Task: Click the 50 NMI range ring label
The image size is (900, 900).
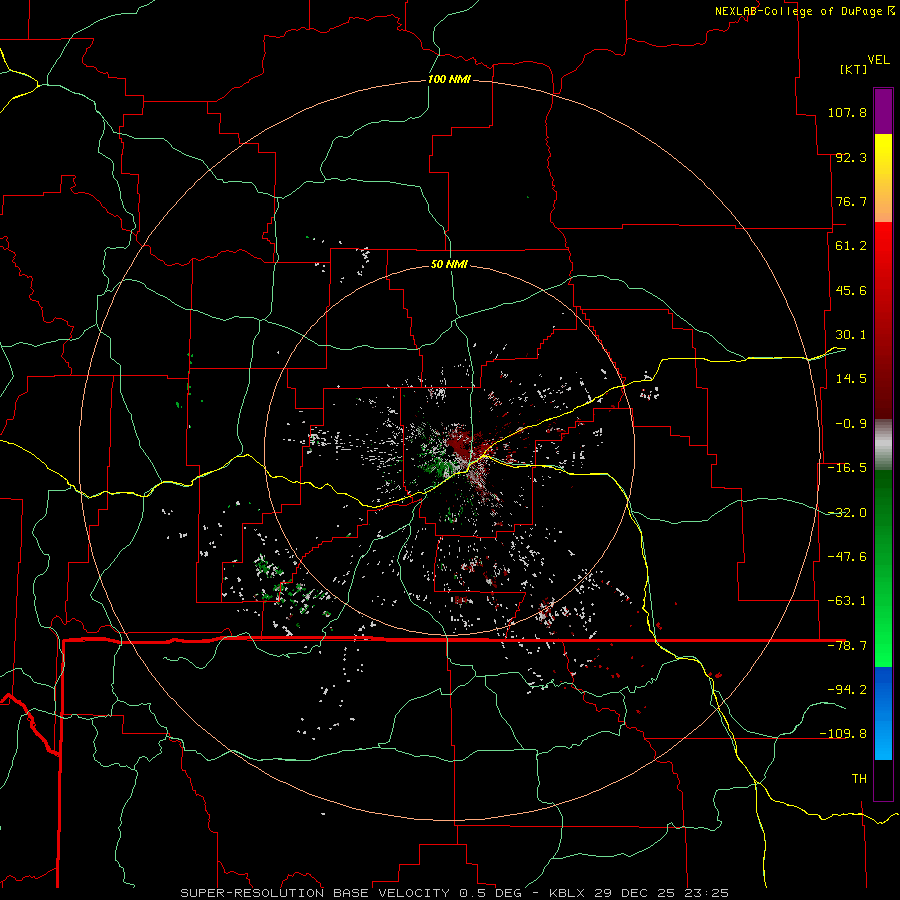Action: [449, 264]
